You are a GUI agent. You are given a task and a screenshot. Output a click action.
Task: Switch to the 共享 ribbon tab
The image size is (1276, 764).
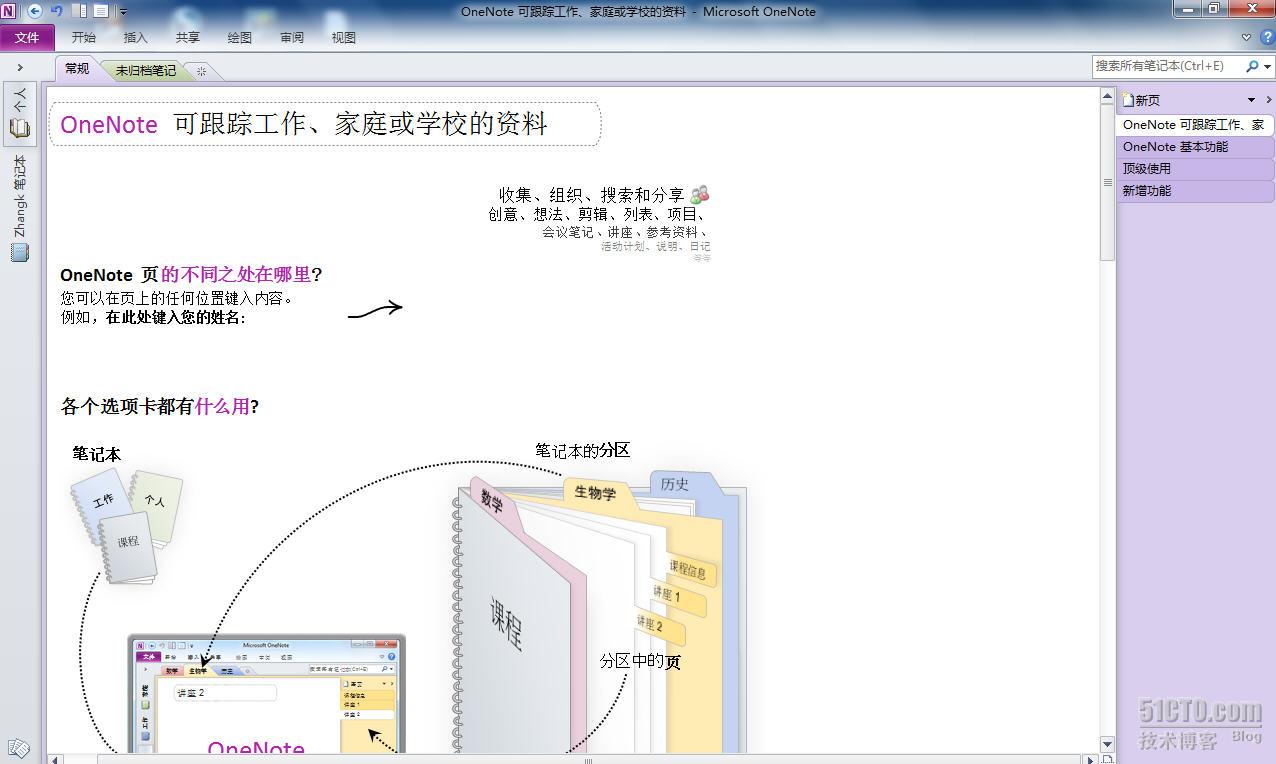pyautogui.click(x=187, y=37)
